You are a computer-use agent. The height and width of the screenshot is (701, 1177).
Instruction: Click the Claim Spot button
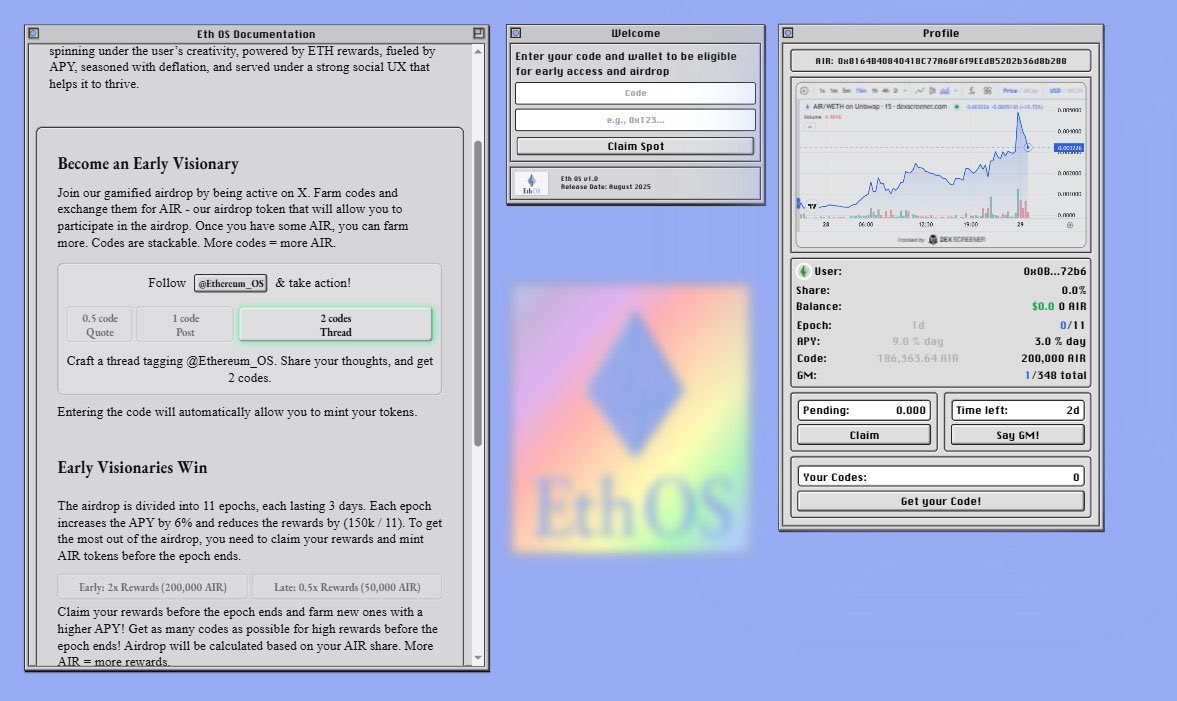click(x=635, y=146)
